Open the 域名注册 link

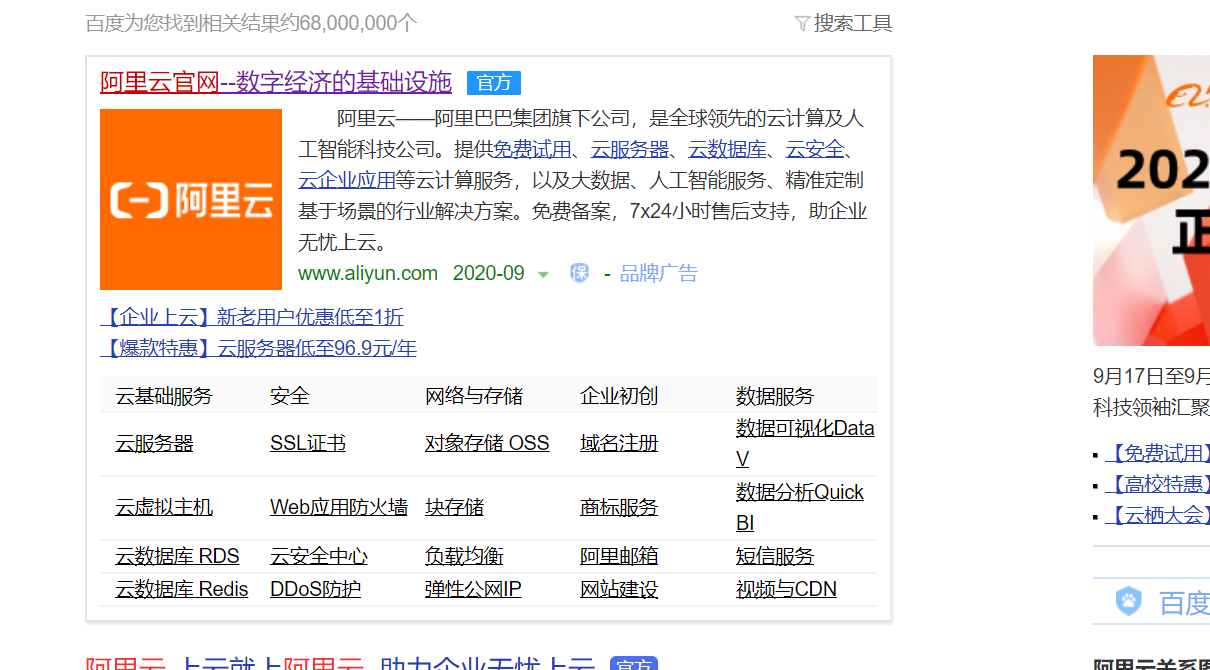point(619,443)
